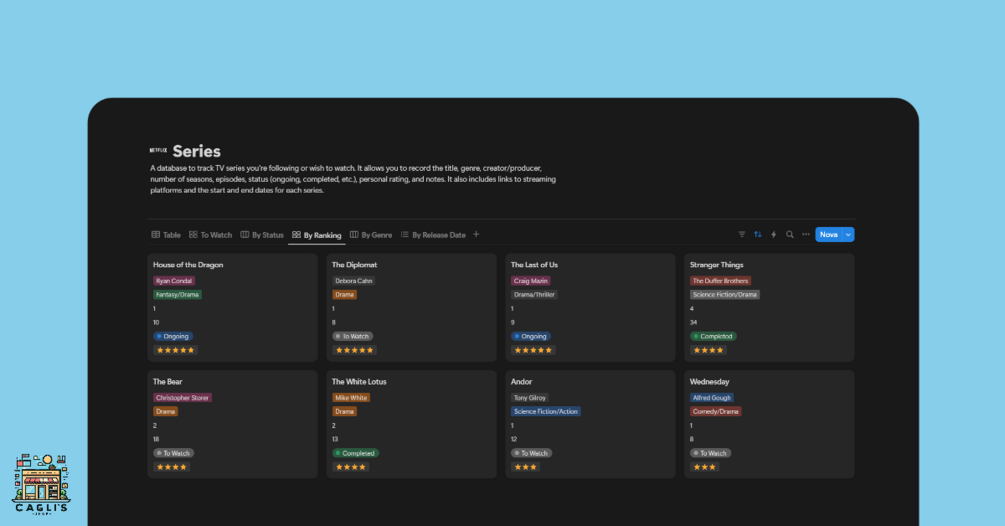Open the Andor card title

click(x=521, y=381)
